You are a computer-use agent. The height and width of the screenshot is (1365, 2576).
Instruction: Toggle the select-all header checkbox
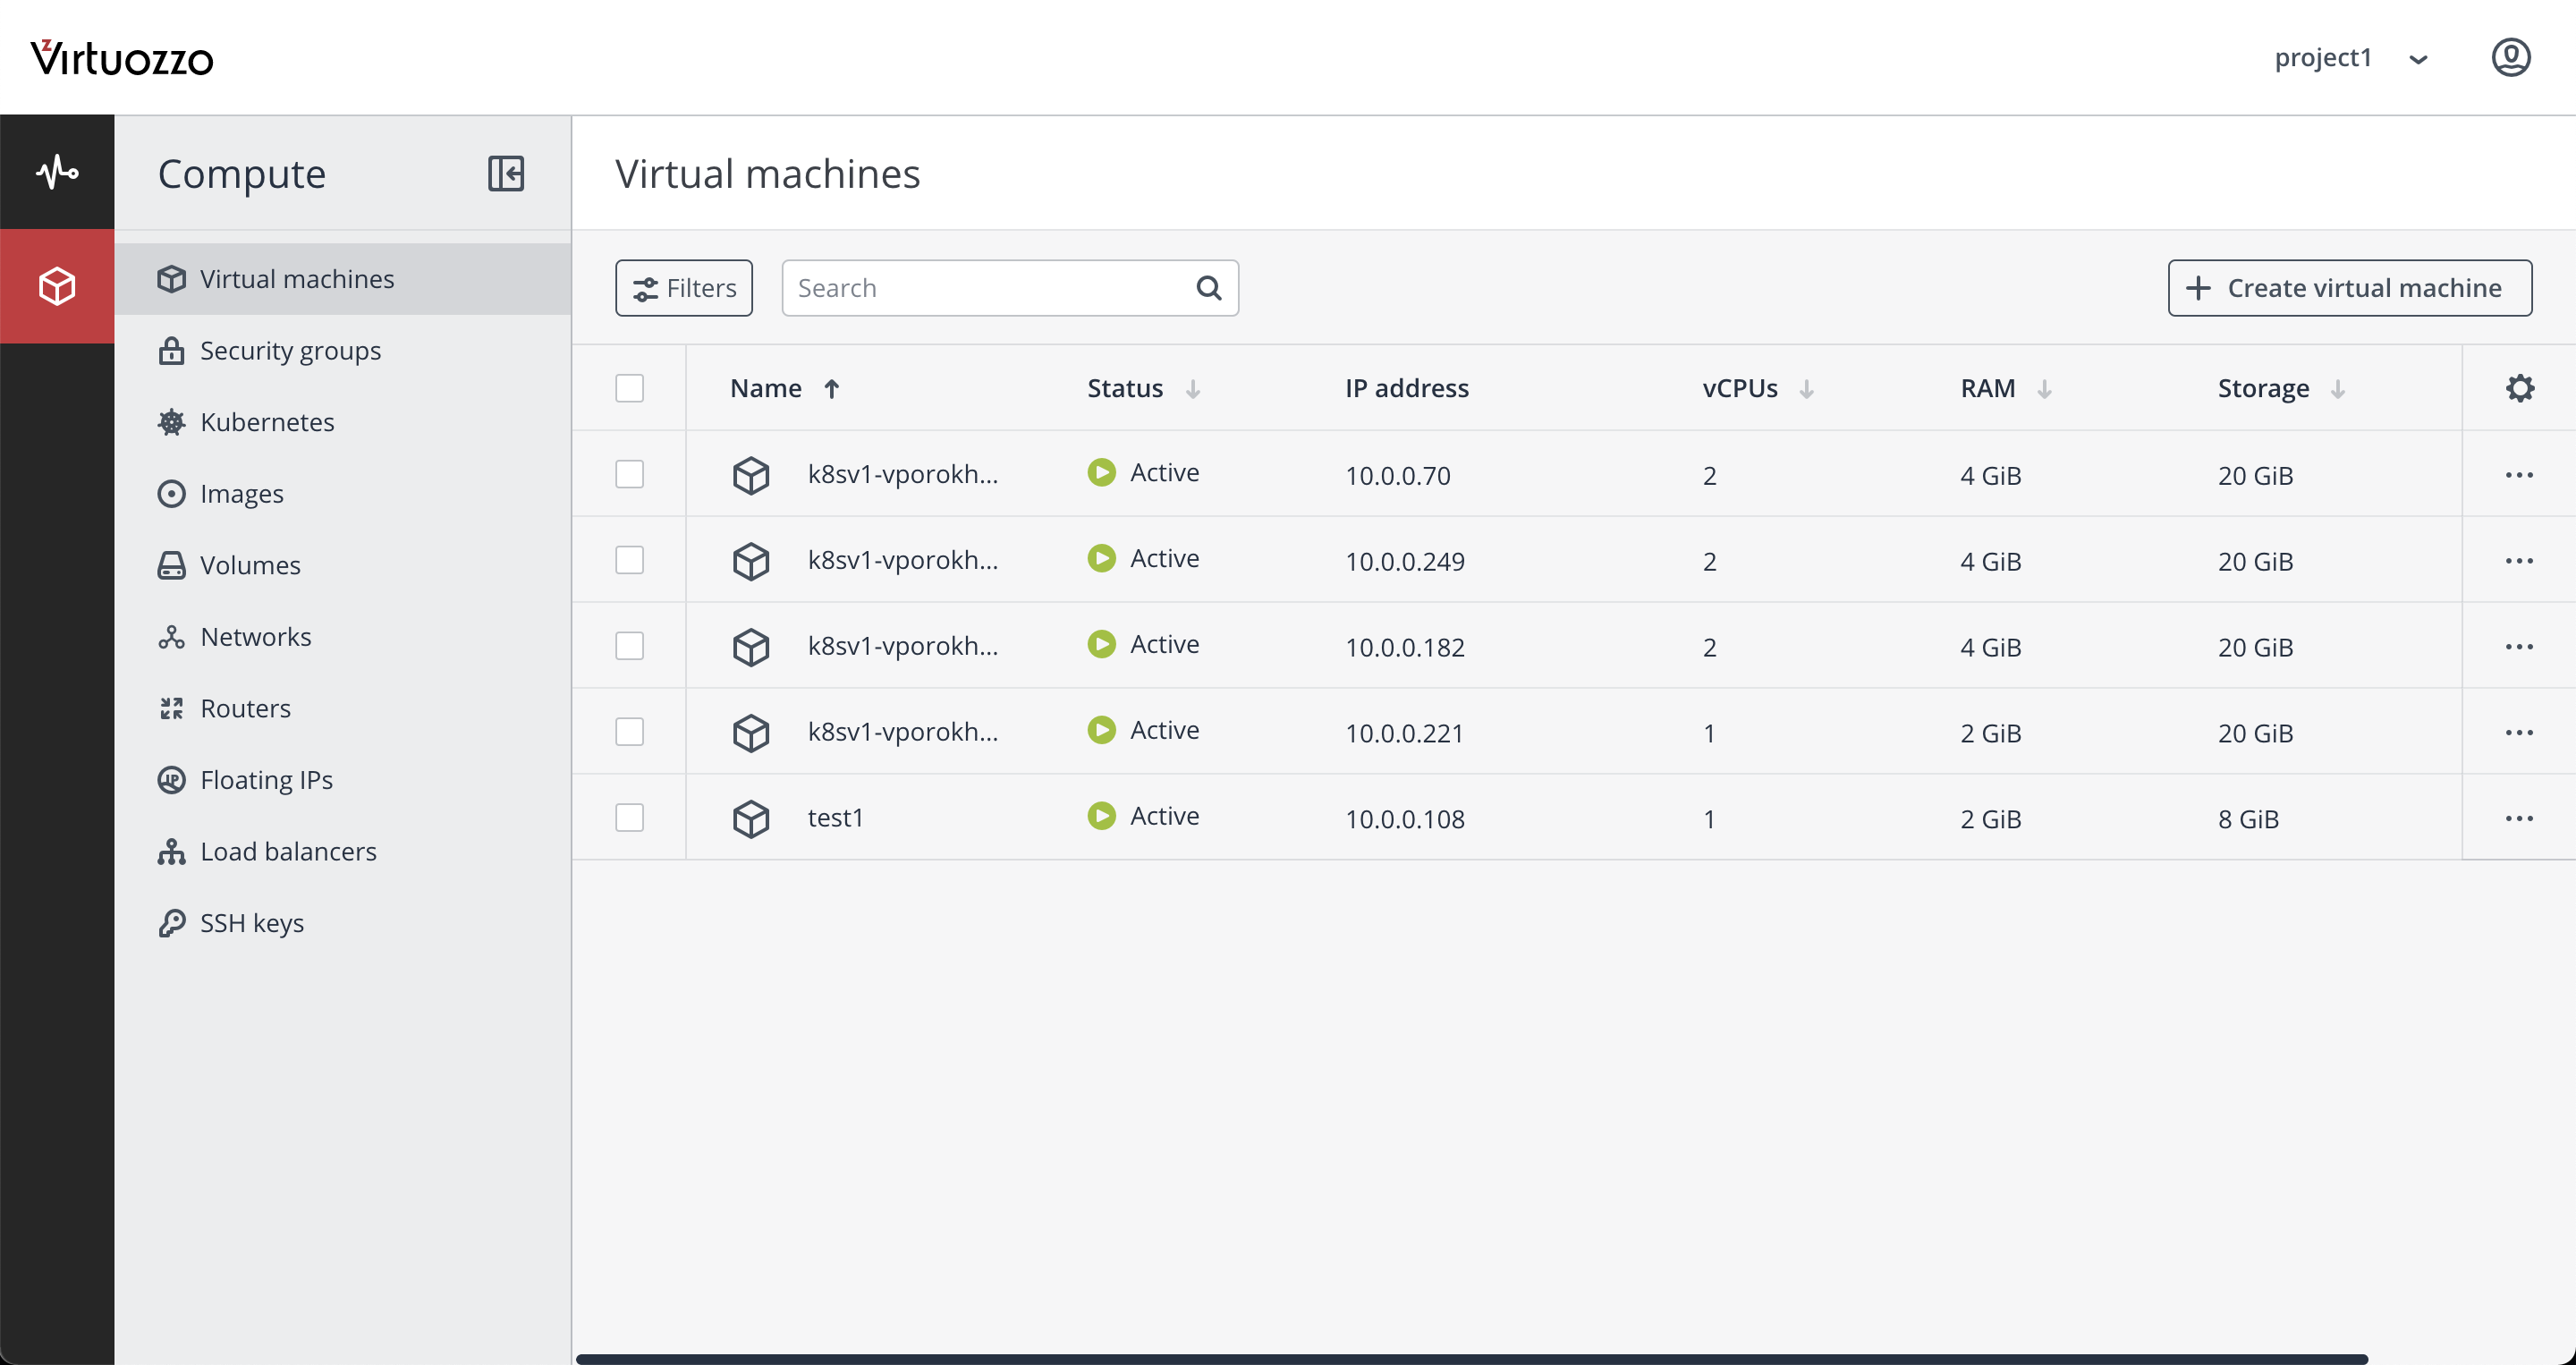(x=629, y=388)
